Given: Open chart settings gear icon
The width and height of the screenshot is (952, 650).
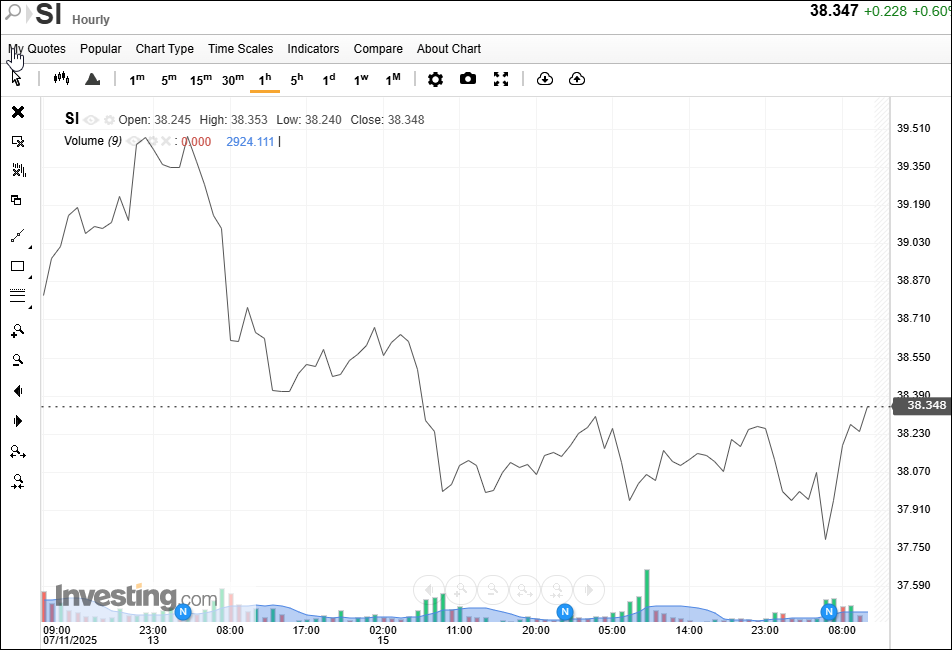Looking at the screenshot, I should [x=435, y=79].
